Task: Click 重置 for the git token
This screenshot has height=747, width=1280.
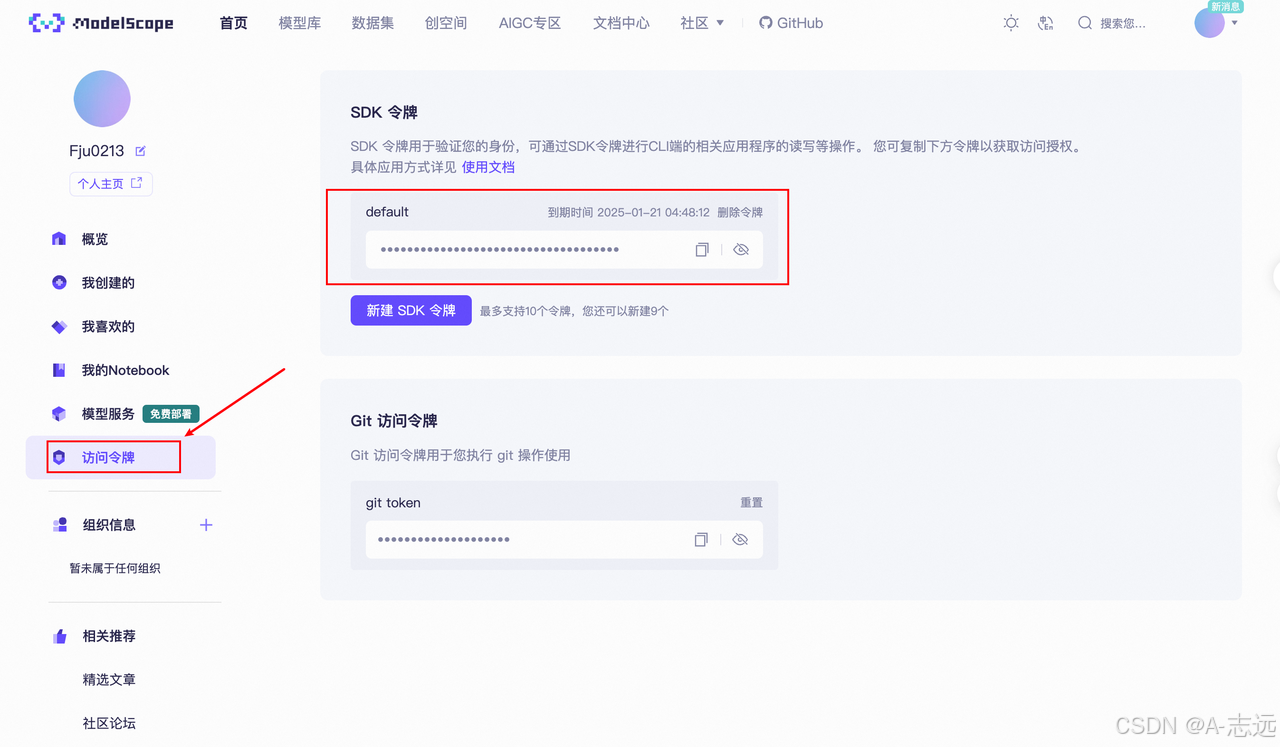Action: 751,503
